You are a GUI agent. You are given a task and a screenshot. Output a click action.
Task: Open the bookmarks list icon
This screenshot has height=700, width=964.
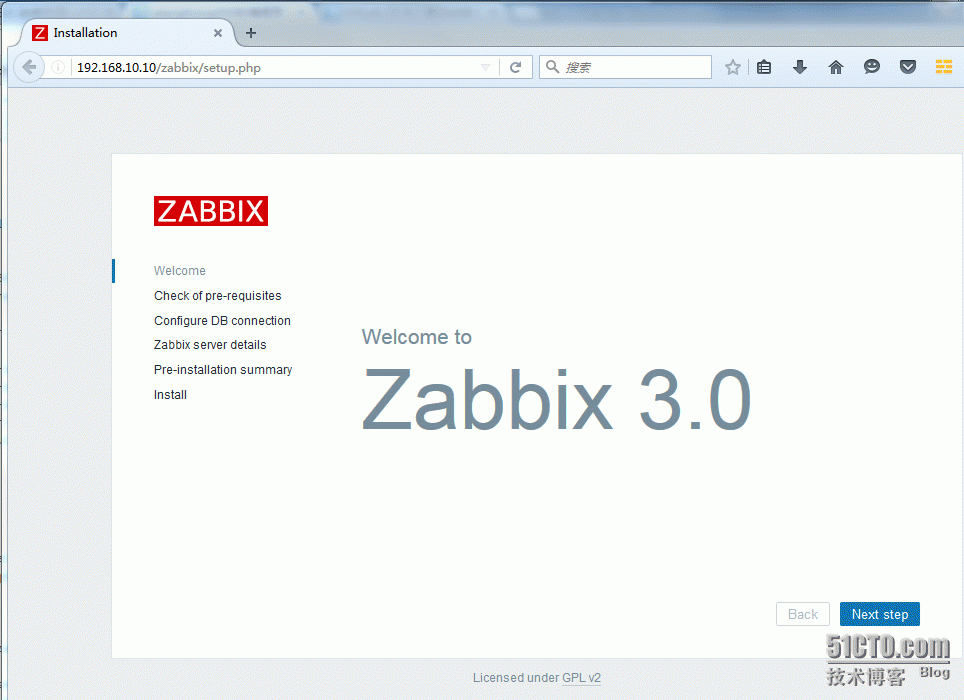pyautogui.click(x=764, y=67)
